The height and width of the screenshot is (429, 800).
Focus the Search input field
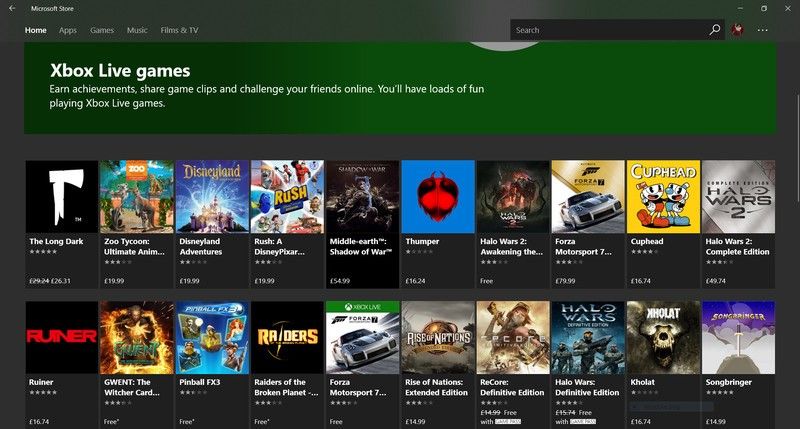tap(610, 30)
